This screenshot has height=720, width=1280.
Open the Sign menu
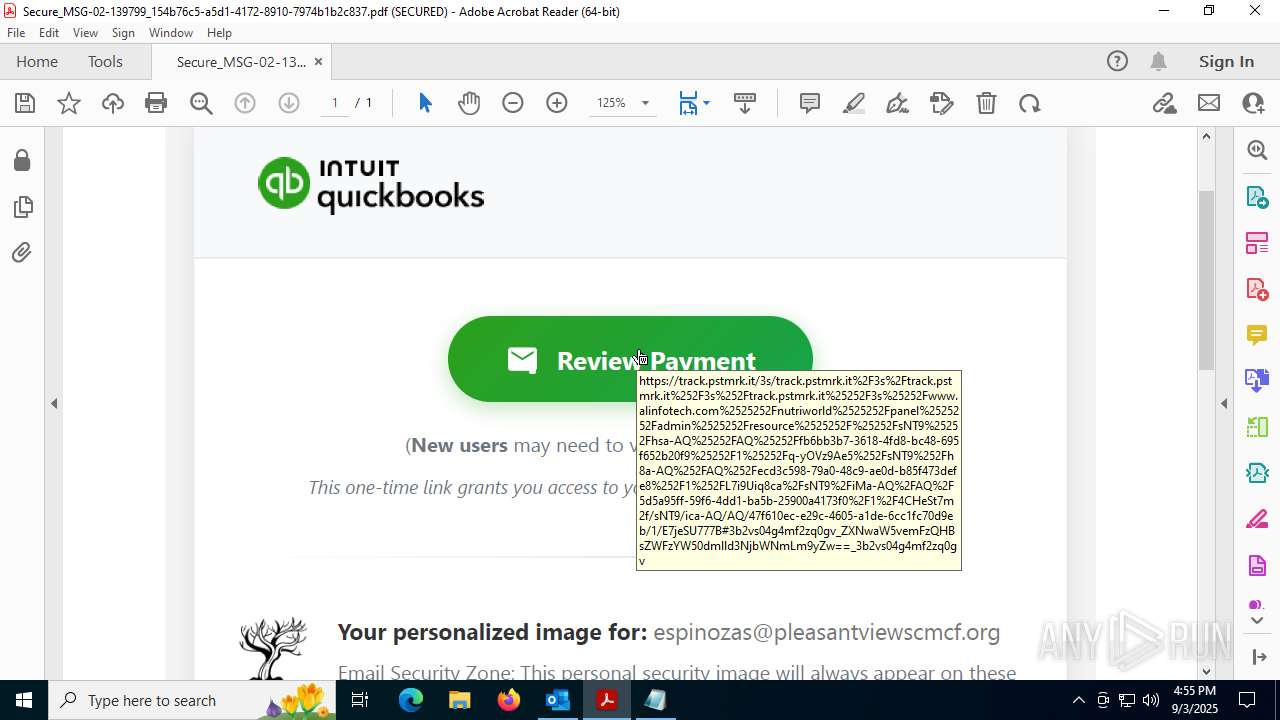123,33
